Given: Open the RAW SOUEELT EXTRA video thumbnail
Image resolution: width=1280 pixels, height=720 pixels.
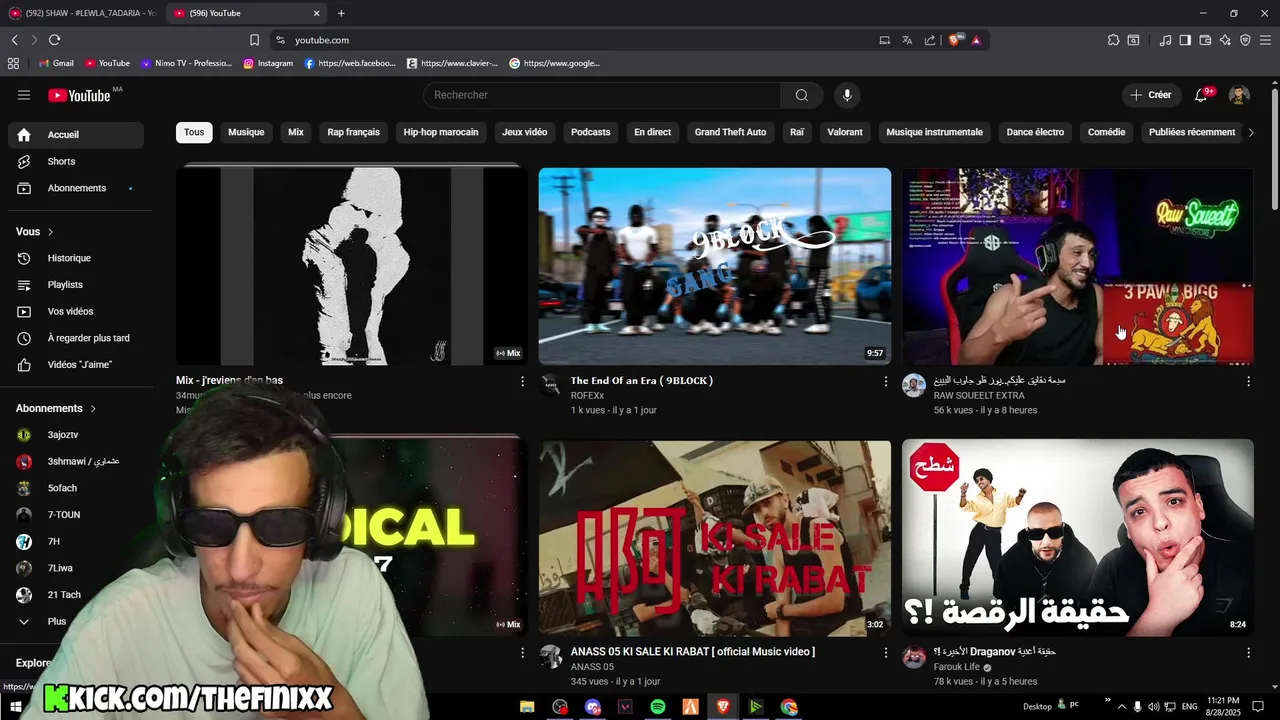Looking at the screenshot, I should (1077, 266).
